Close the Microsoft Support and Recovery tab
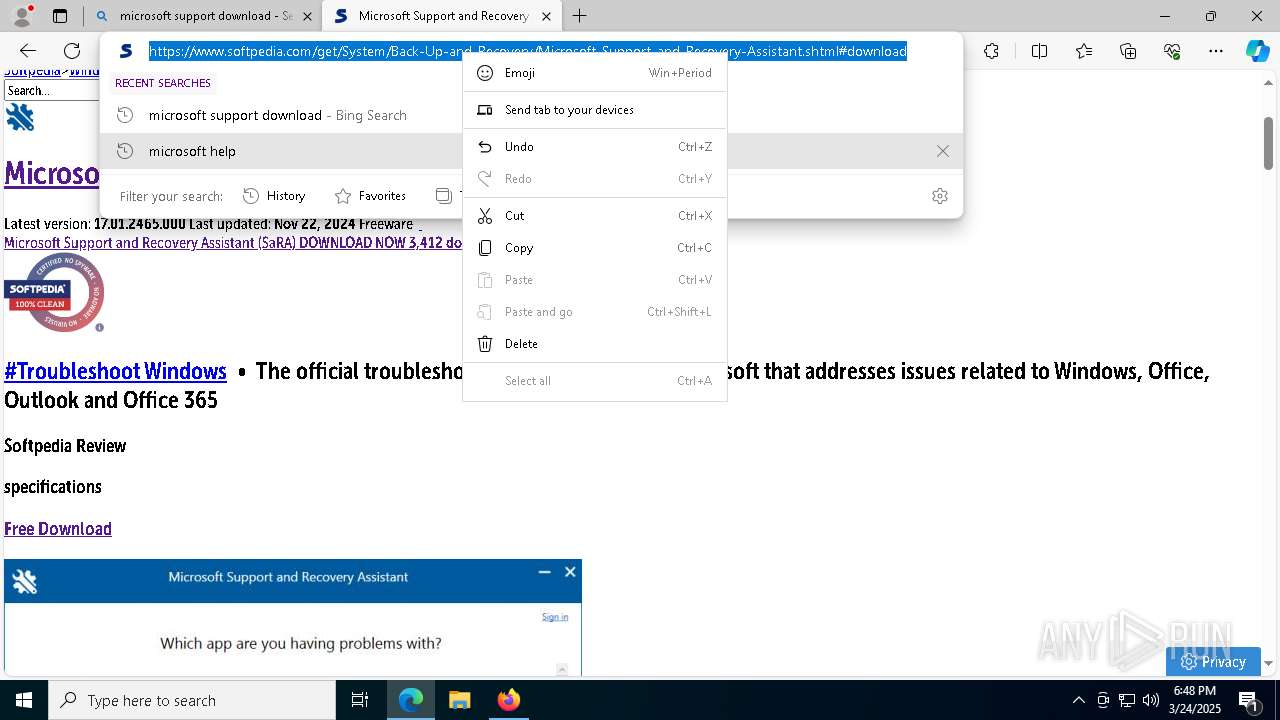The width and height of the screenshot is (1280, 720). 546,16
